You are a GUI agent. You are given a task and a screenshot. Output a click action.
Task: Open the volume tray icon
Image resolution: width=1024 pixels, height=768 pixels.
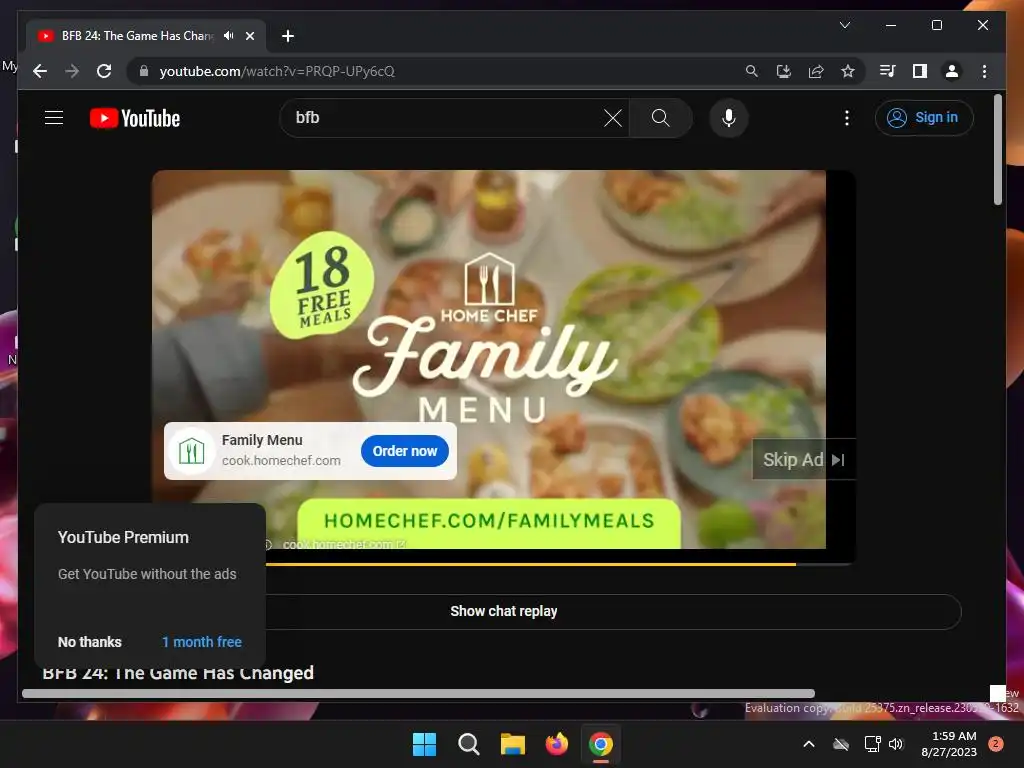click(x=896, y=744)
